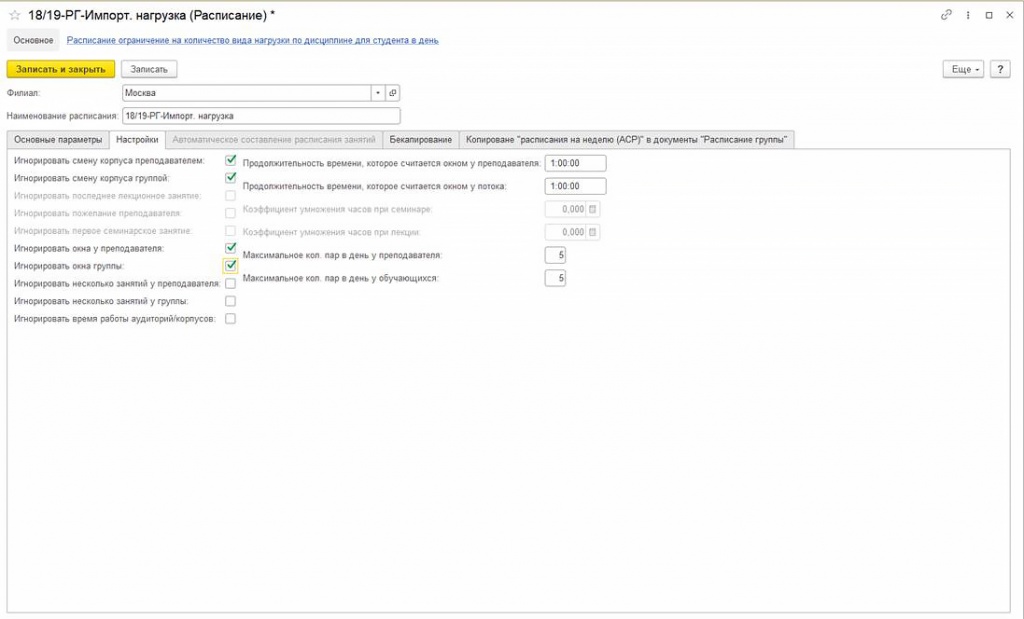Viewport: 1024px width, 619px height.
Task: Click the open icon next to Филиал field
Action: [393, 93]
